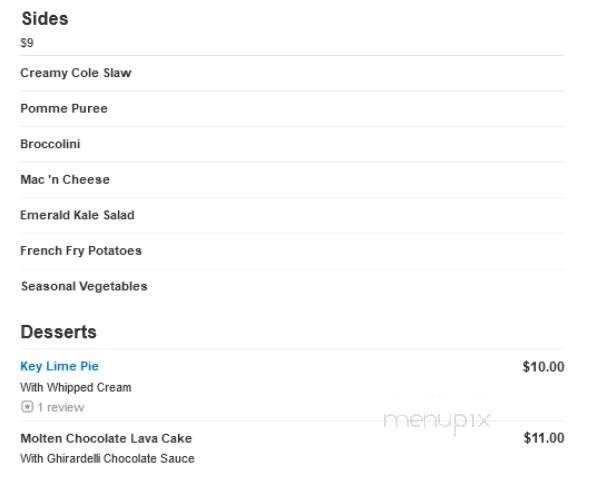Image resolution: width=616 pixels, height=503 pixels.
Task: Click the review star icon
Action: click(27, 407)
